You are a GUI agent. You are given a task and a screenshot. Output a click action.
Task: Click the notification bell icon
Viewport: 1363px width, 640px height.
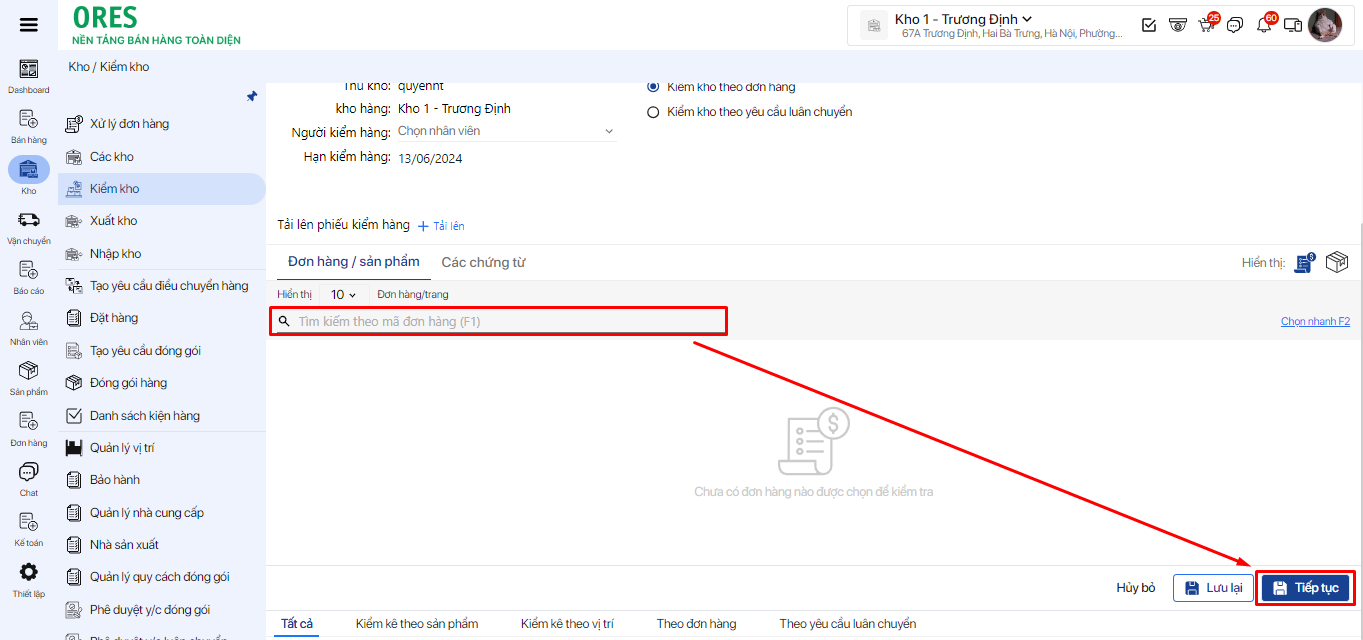point(1264,25)
